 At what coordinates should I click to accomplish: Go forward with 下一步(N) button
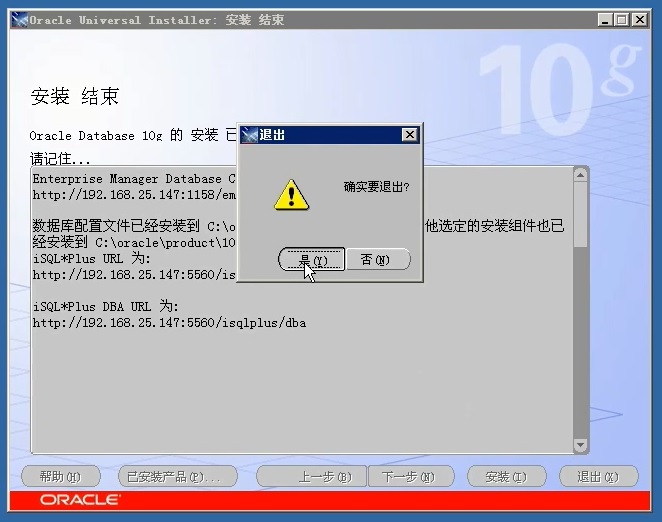tap(411, 477)
